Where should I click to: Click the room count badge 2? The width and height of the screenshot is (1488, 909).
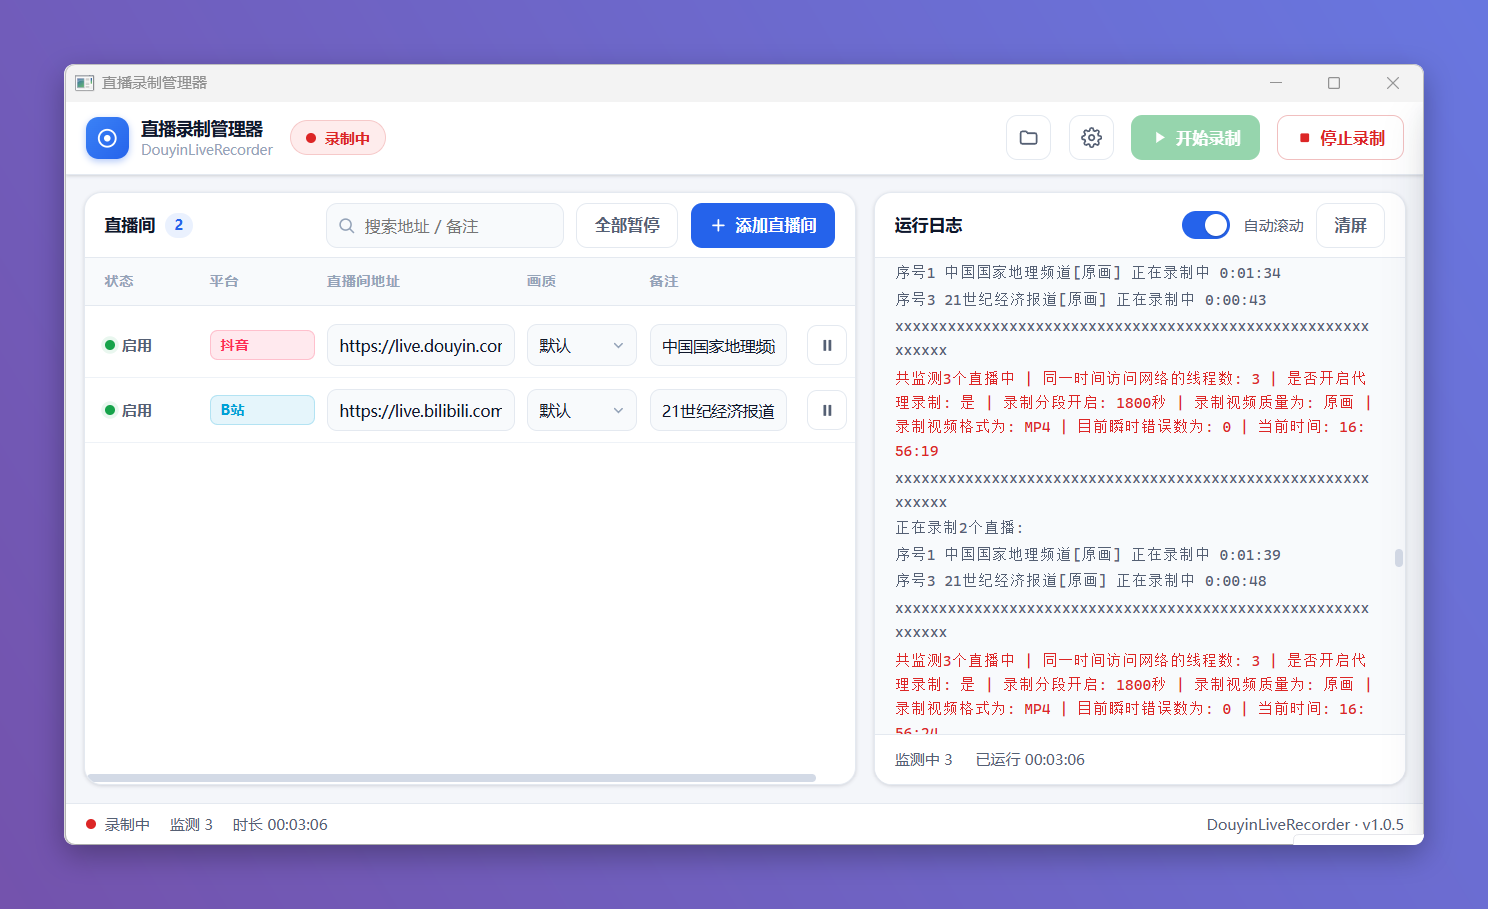pyautogui.click(x=179, y=225)
